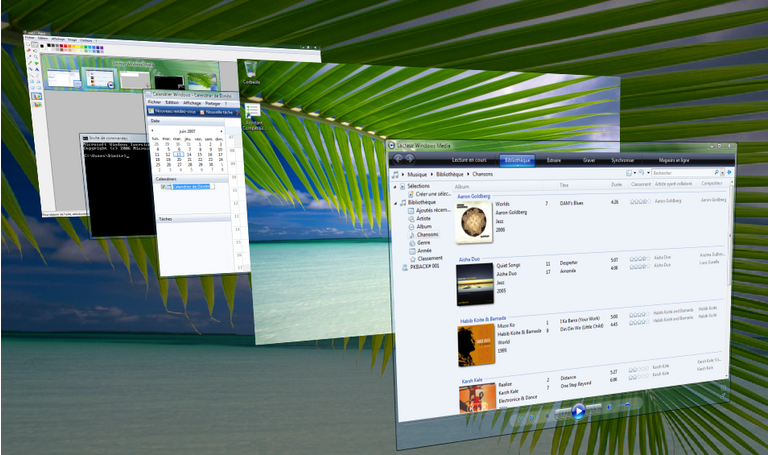This screenshot has height=455, width=768.
Task: Collapse the Sélections tree node
Action: click(395, 187)
